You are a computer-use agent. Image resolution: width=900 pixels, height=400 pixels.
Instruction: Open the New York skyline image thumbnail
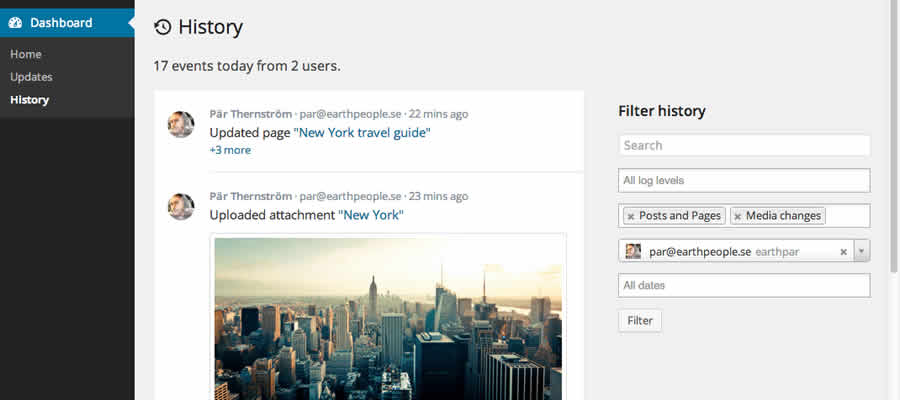[388, 318]
